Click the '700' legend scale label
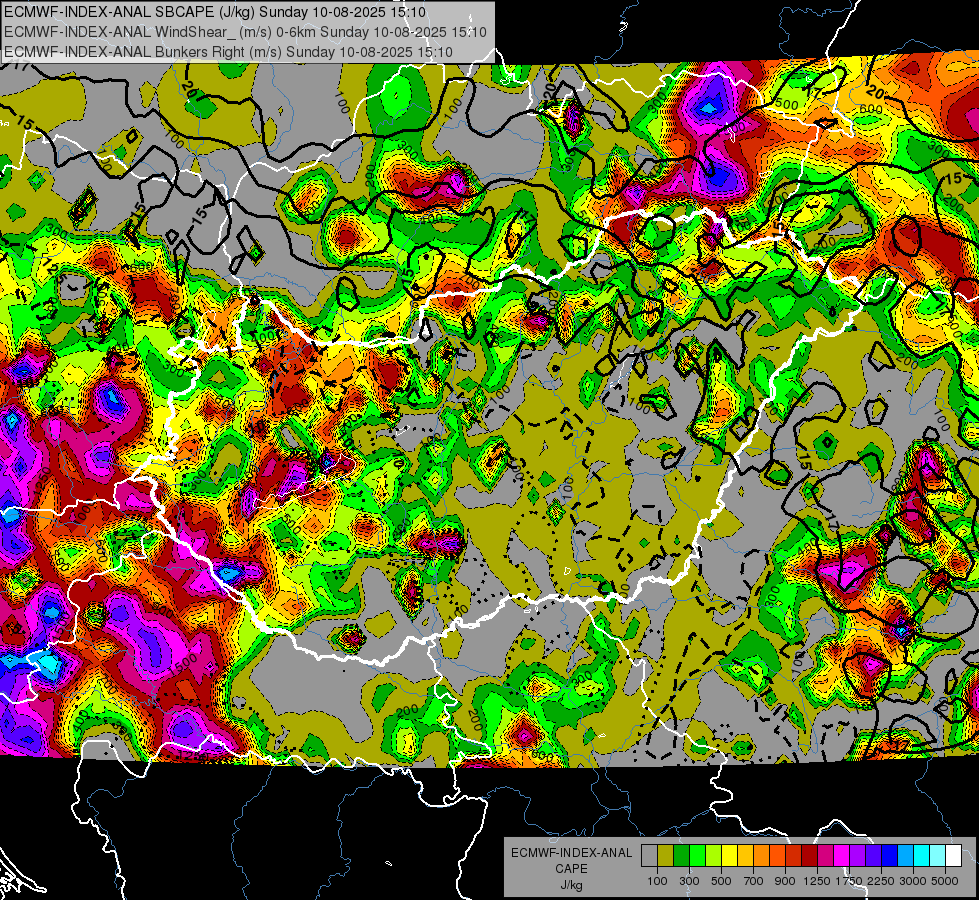This screenshot has height=900, width=979. click(x=754, y=881)
